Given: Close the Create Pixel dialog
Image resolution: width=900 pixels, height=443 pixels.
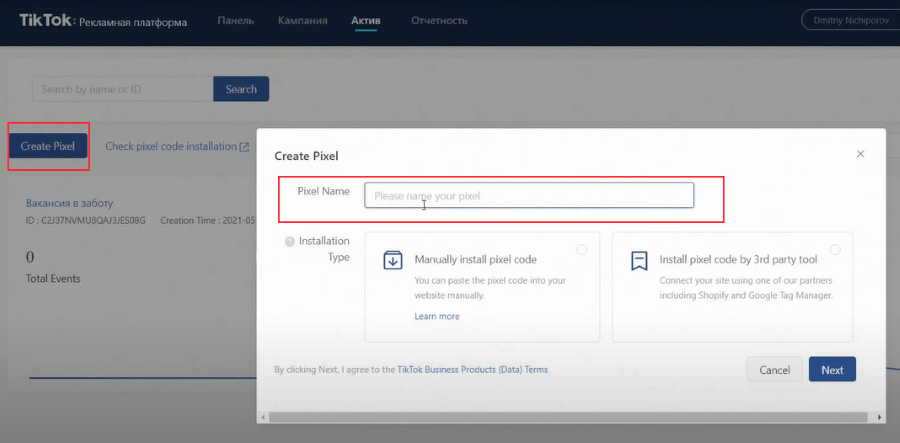Looking at the screenshot, I should (x=860, y=154).
